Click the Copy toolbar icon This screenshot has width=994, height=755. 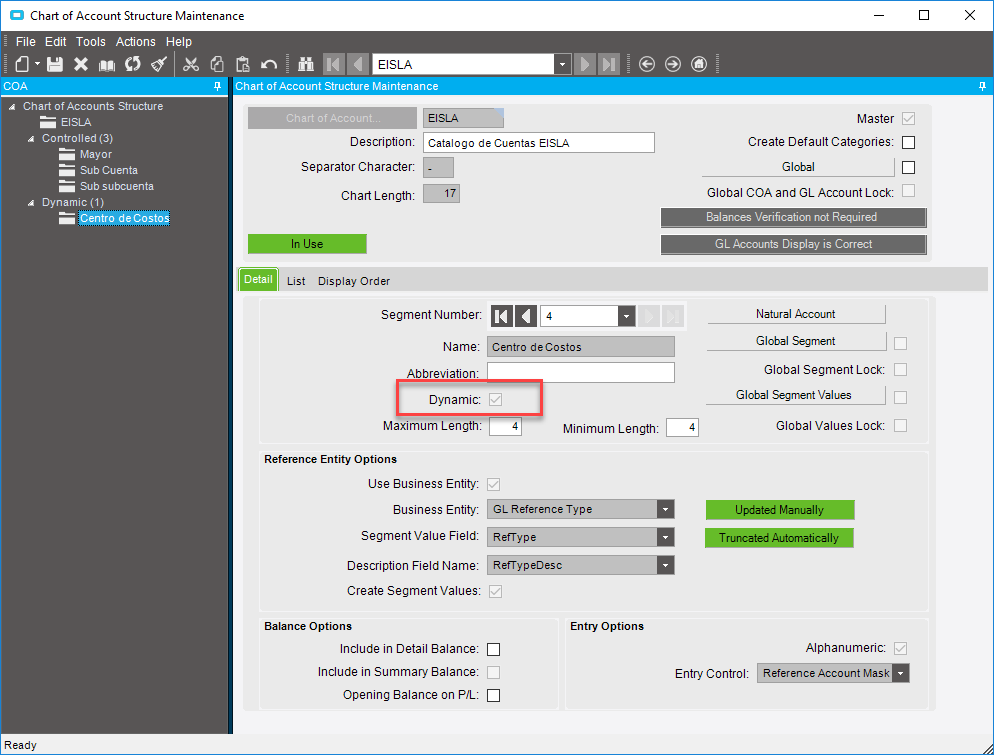pos(217,64)
